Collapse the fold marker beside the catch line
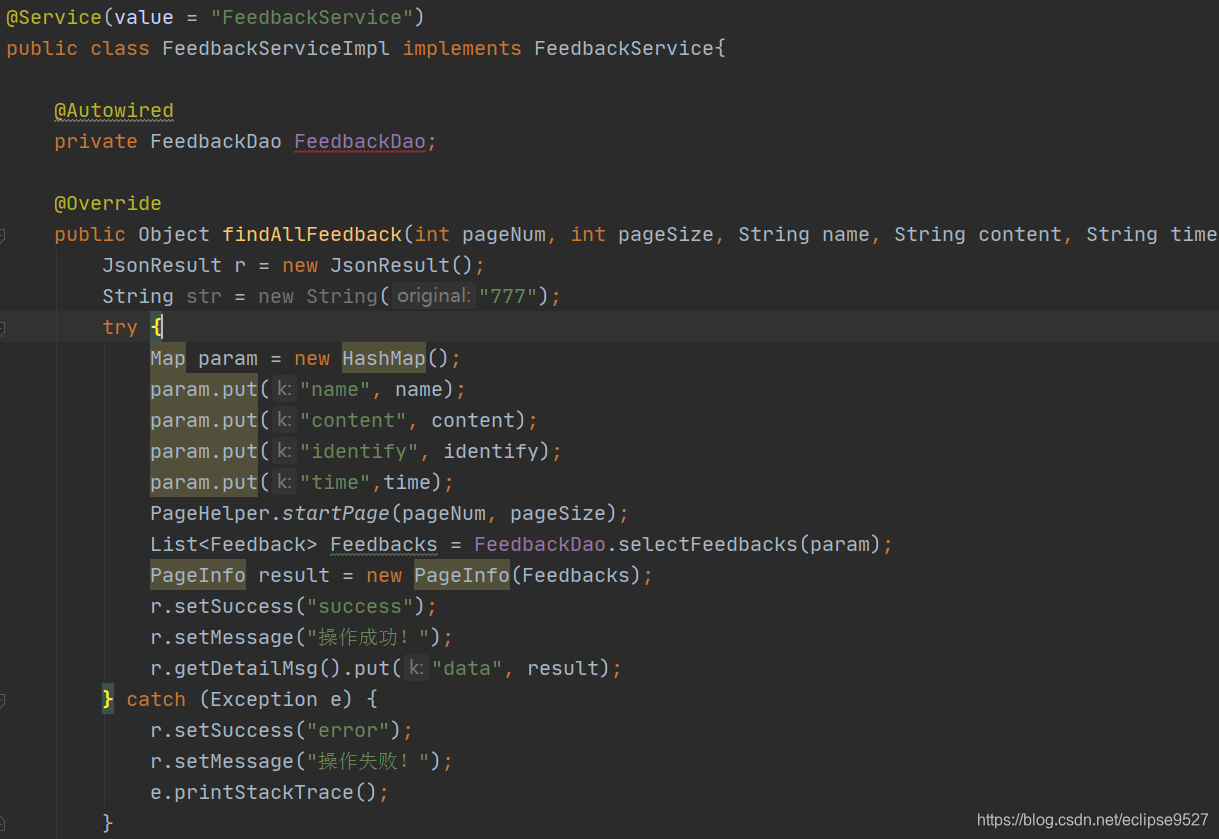The height and width of the screenshot is (839, 1219). [2, 701]
